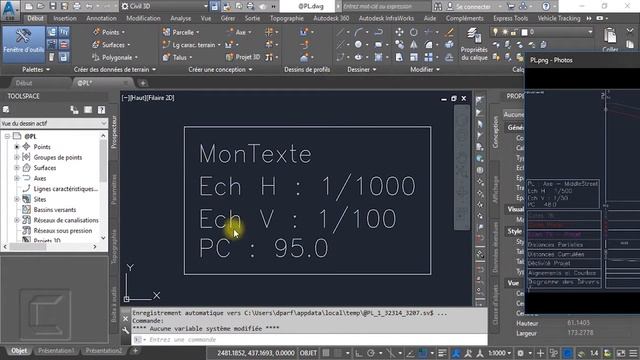The width and height of the screenshot is (640, 360).
Task: Select the Arc draw tool
Action: point(358,32)
